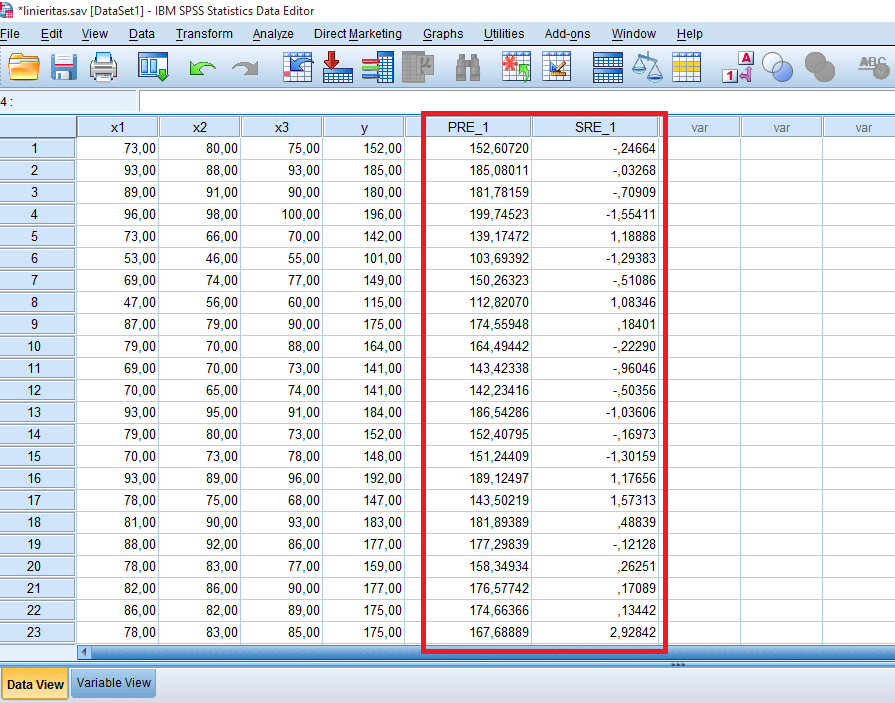Toggle Show All Variables
895x703 pixels.
click(x=820, y=68)
